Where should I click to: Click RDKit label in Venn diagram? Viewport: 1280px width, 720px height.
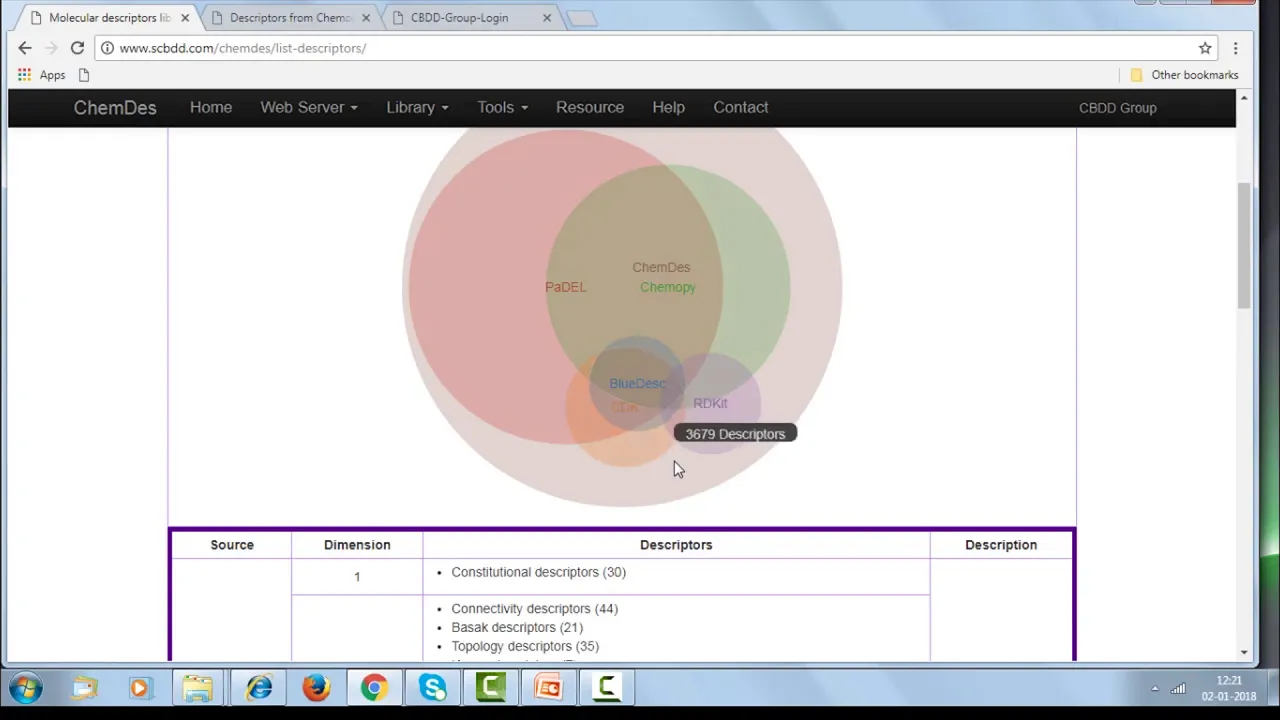[x=710, y=403]
